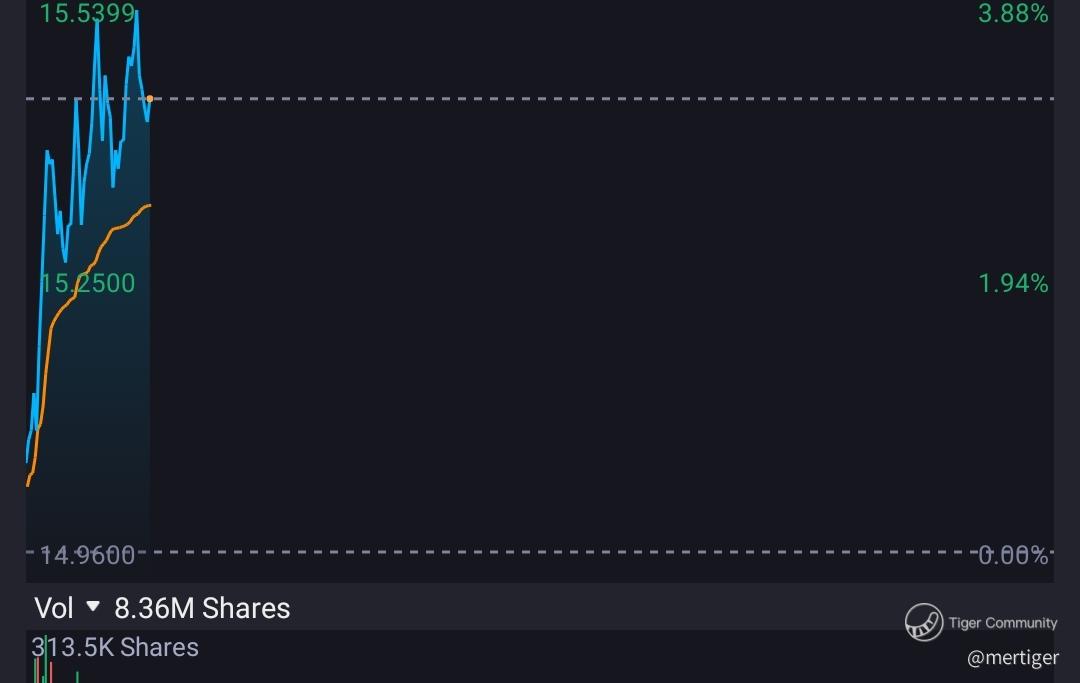Viewport: 1080px width, 683px height.
Task: Click the Tiger Community logo icon
Action: pos(924,622)
